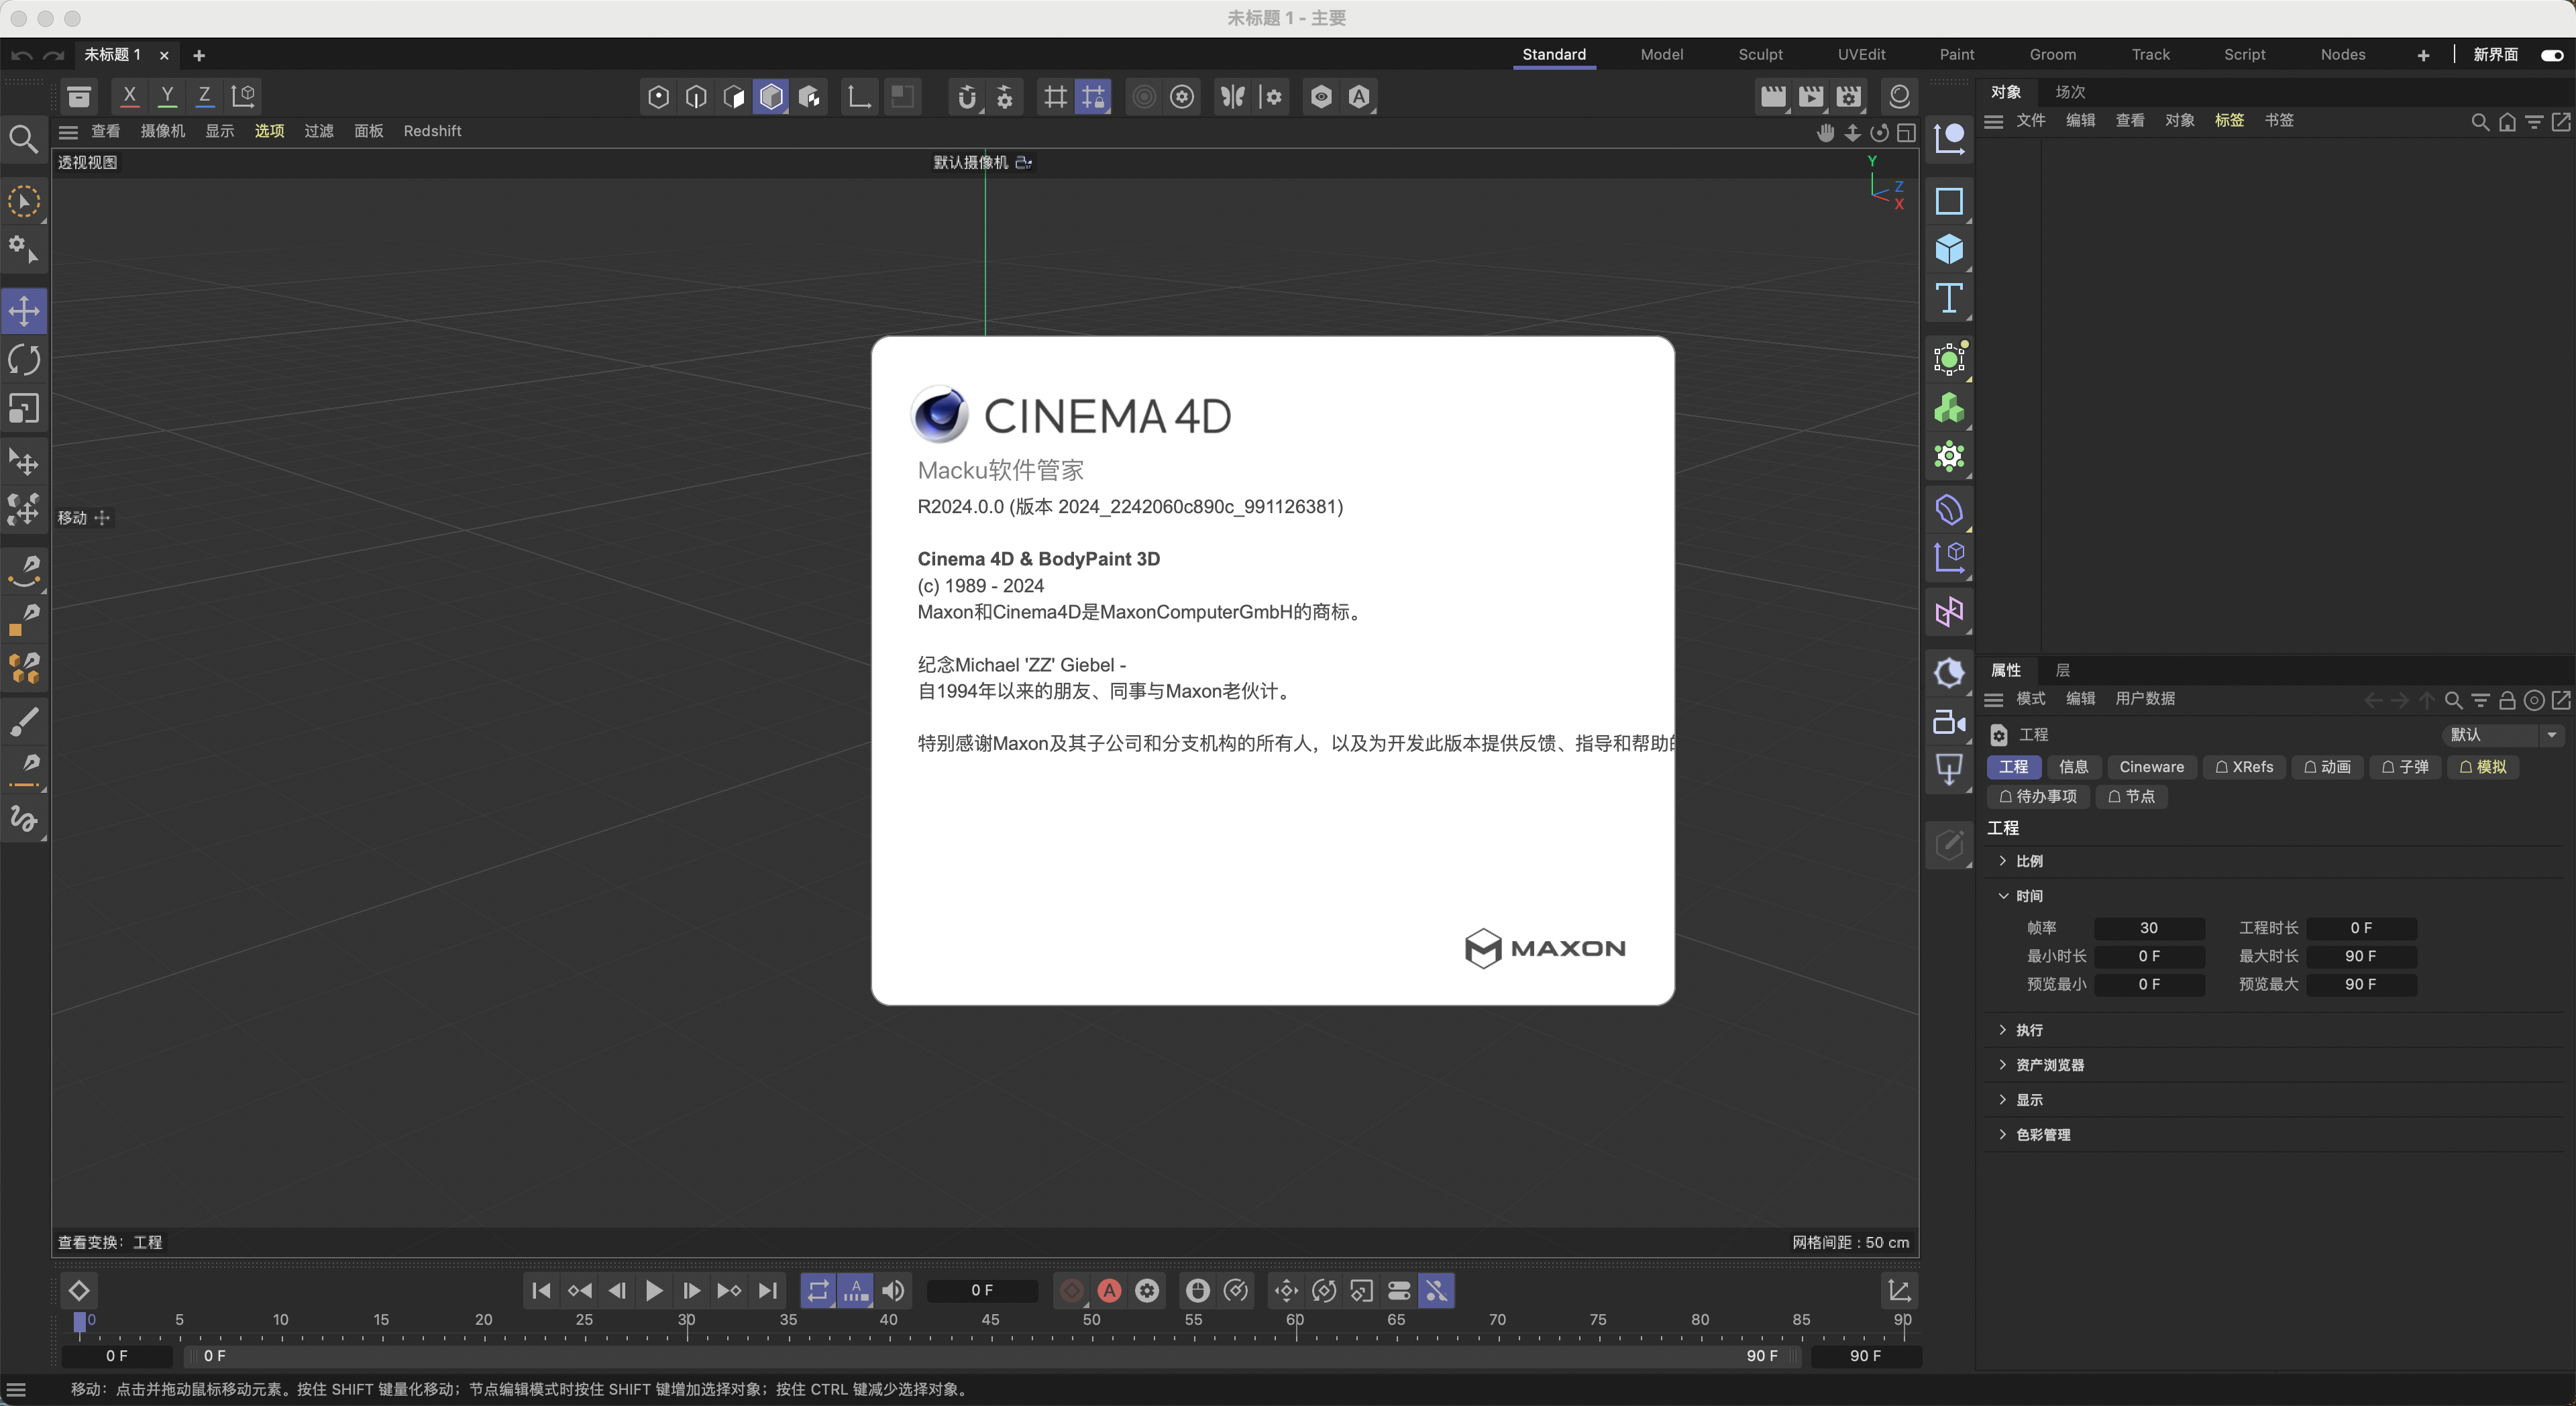Toggle the 新界面 switch
Screen dimensions: 2576x1406
(2551, 55)
